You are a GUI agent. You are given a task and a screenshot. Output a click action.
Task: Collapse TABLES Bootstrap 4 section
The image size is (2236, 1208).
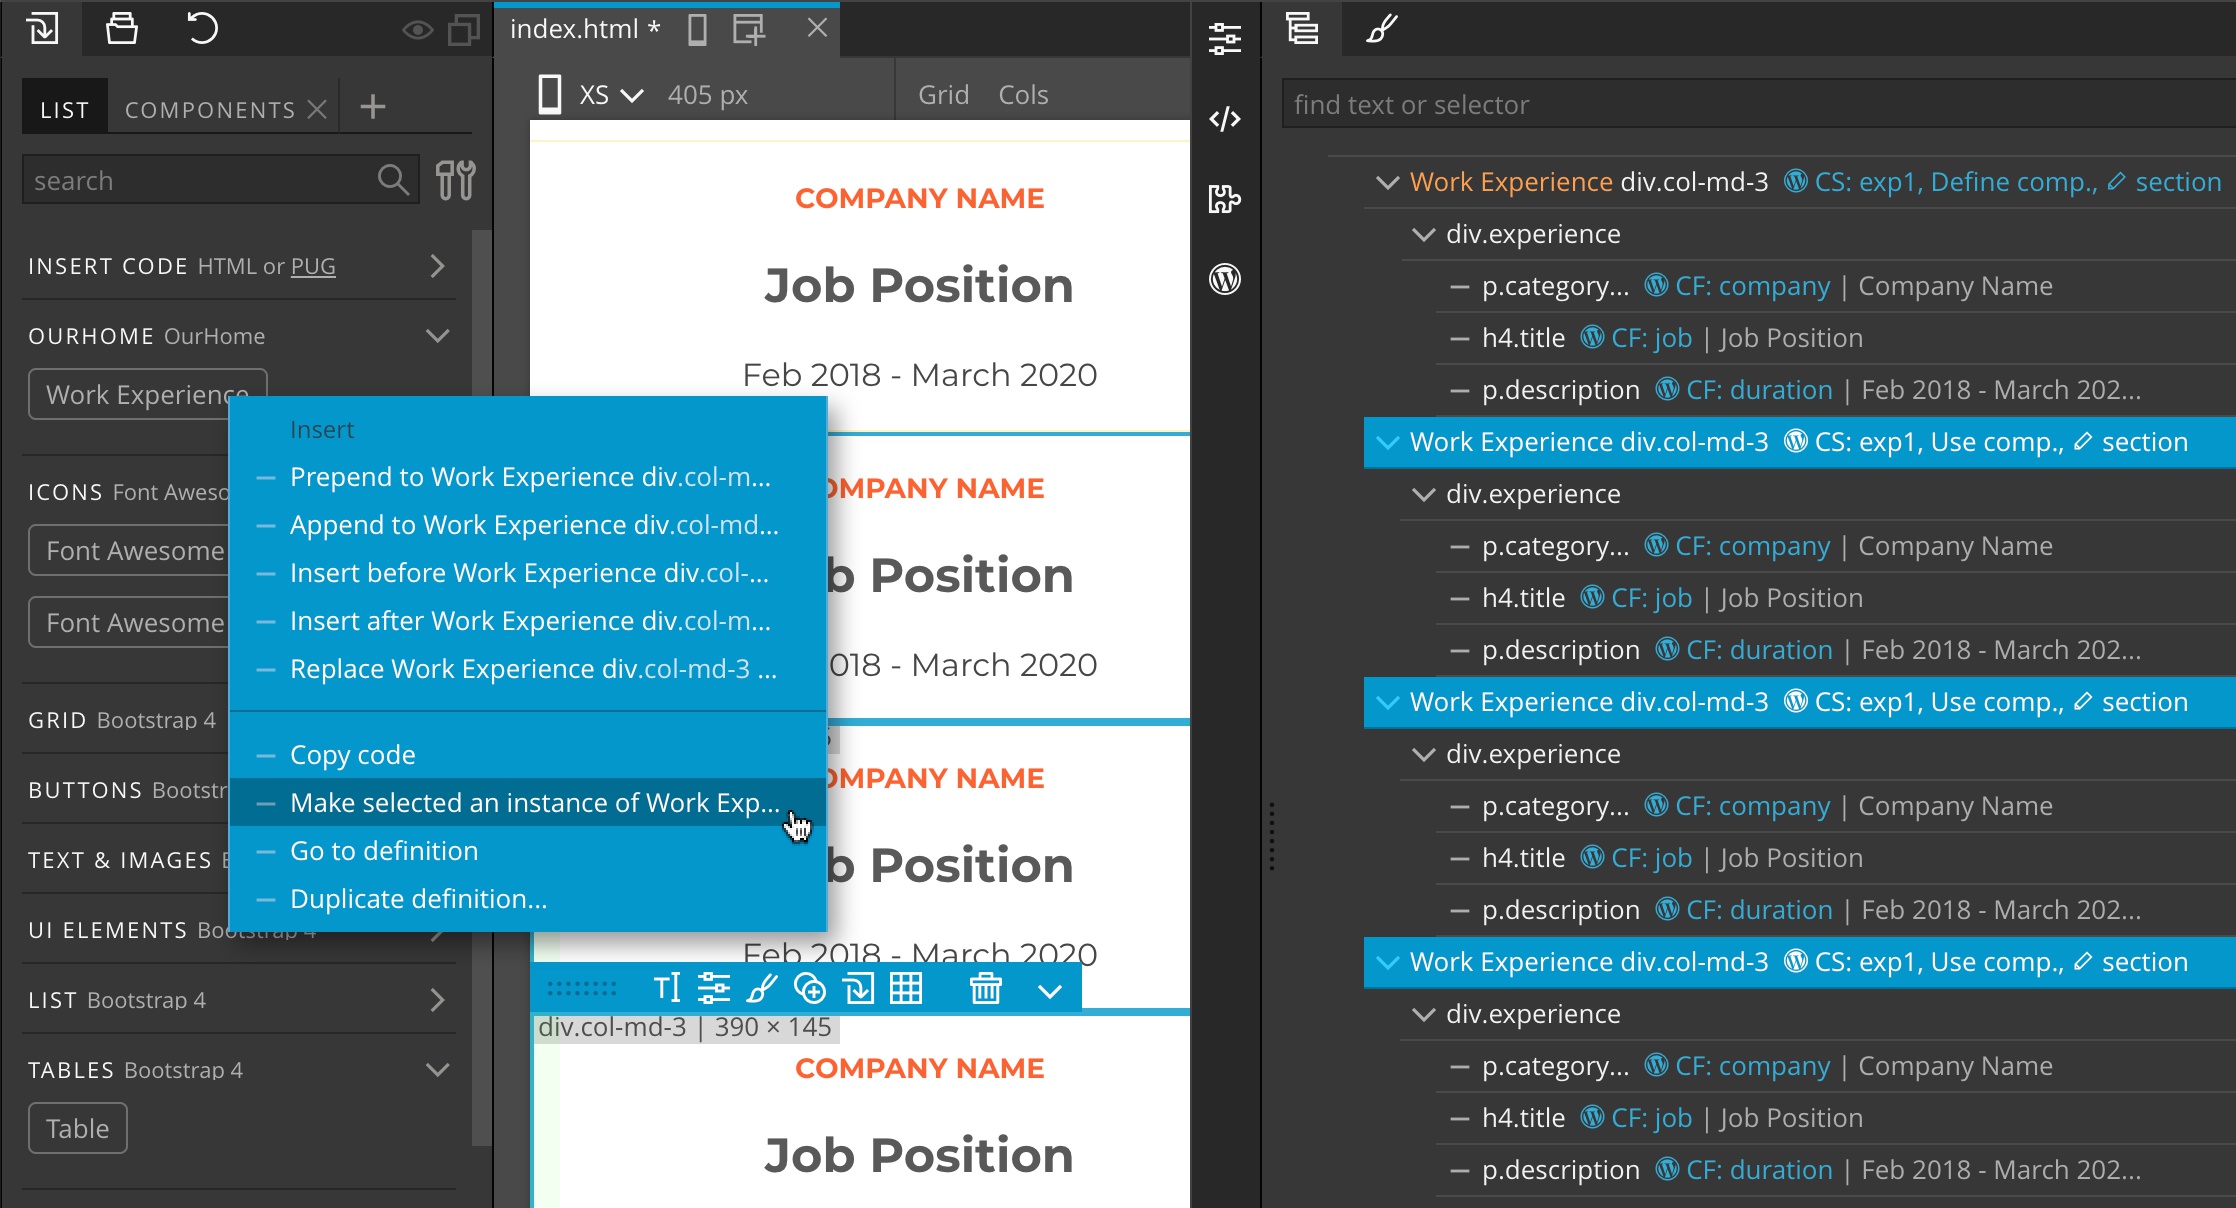[x=437, y=1070]
